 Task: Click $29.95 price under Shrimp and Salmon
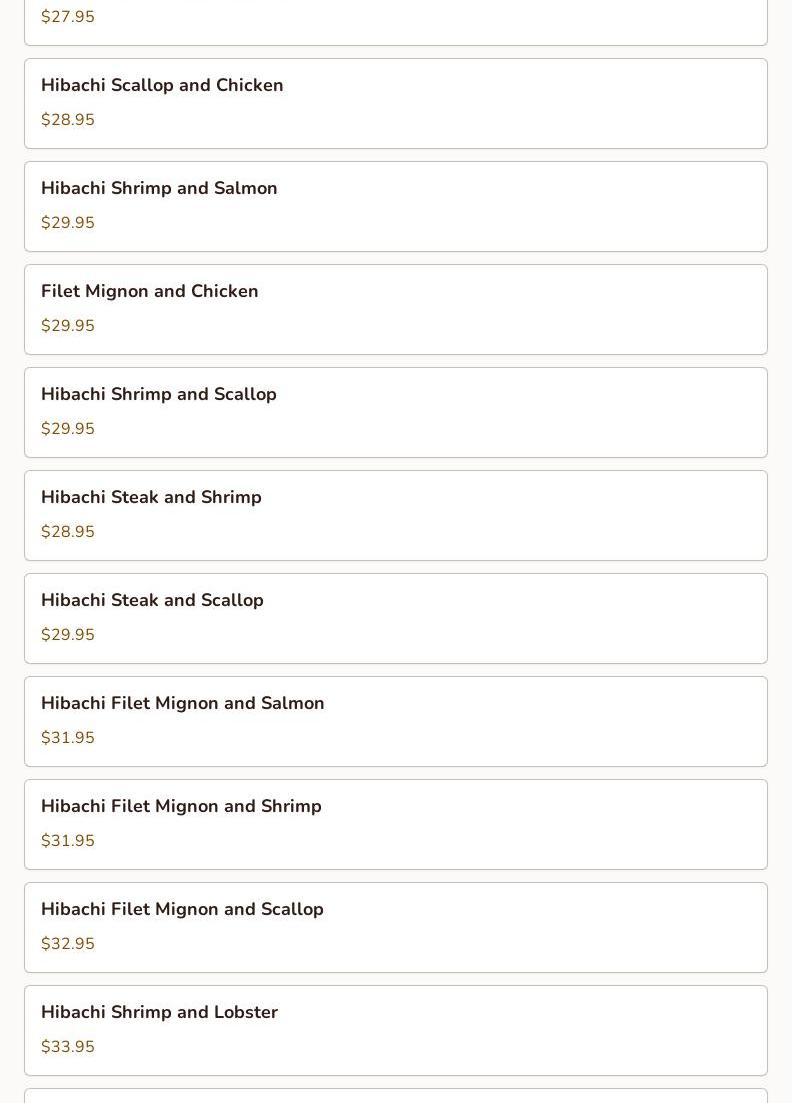[x=68, y=223]
